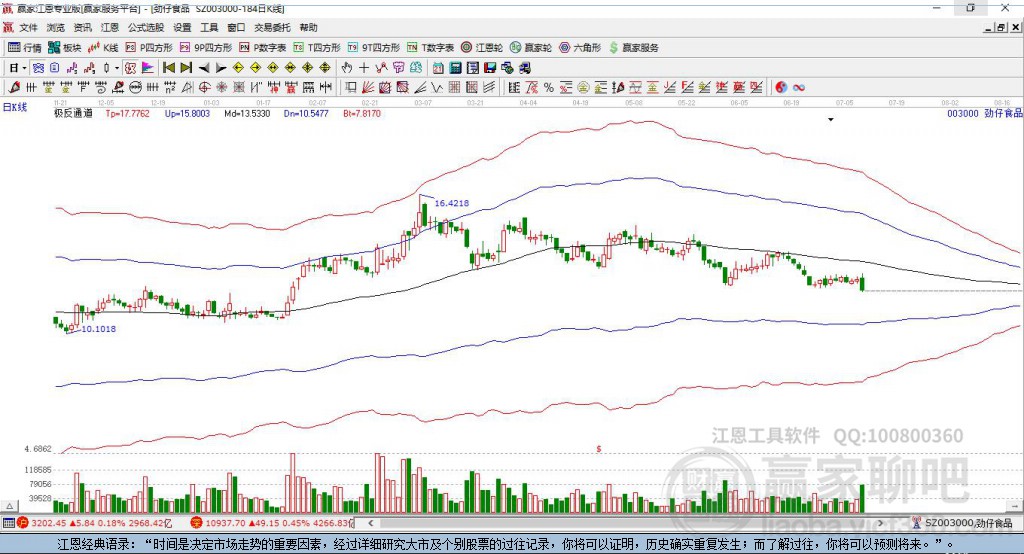1024x554 pixels.
Task: Click the 10.1018 low price label
Action: click(99, 329)
